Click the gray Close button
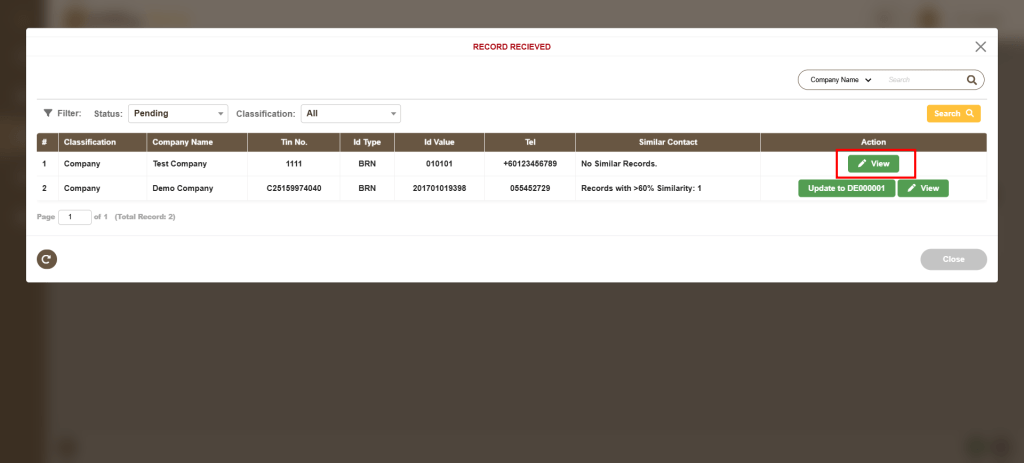This screenshot has width=1024, height=463. point(953,259)
